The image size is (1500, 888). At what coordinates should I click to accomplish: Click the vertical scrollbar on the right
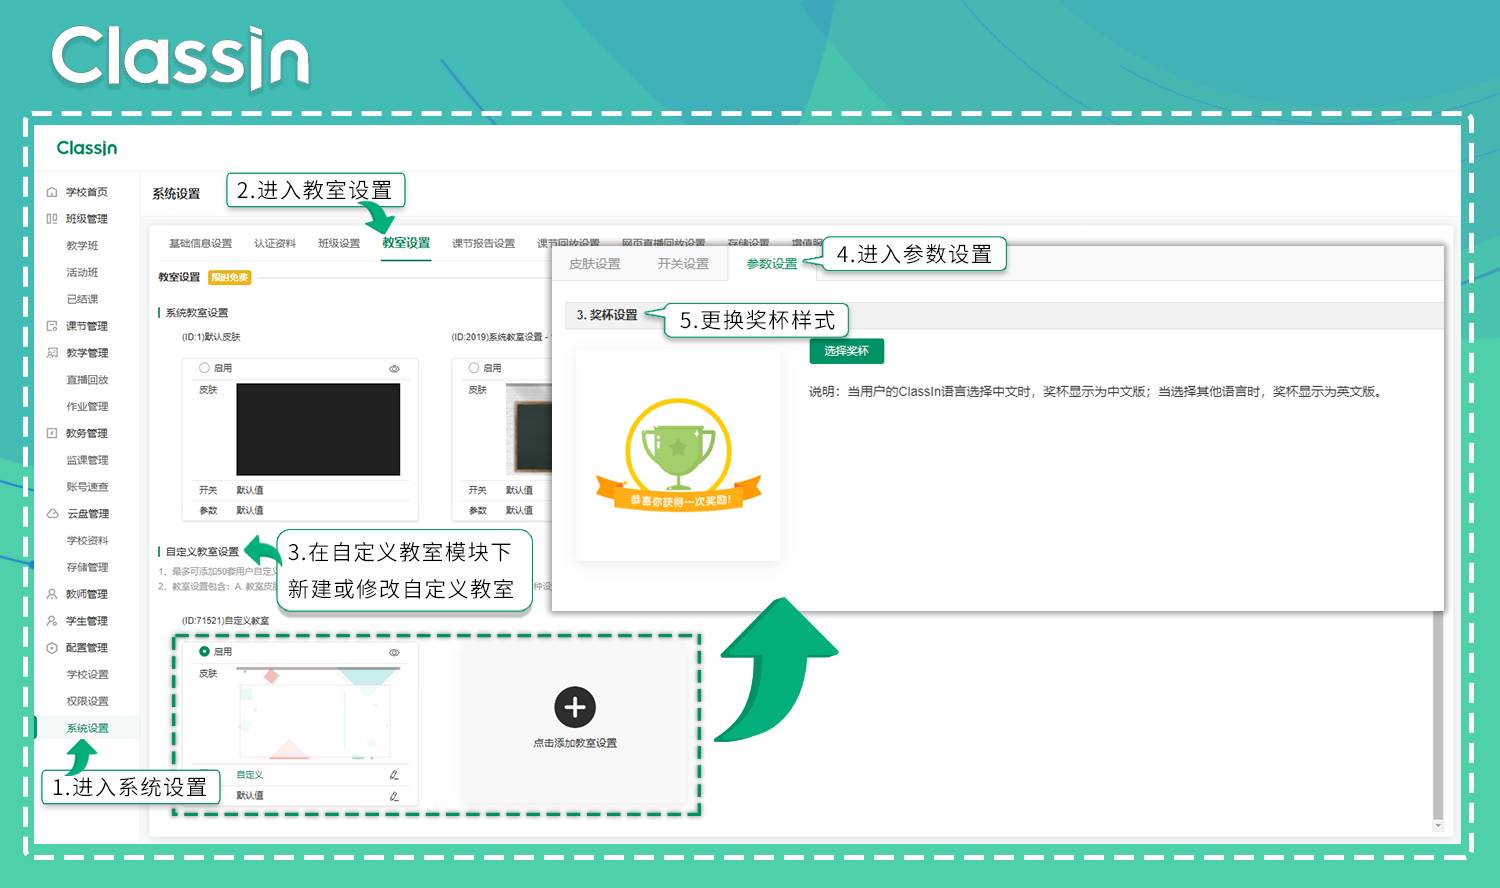tap(1438, 715)
